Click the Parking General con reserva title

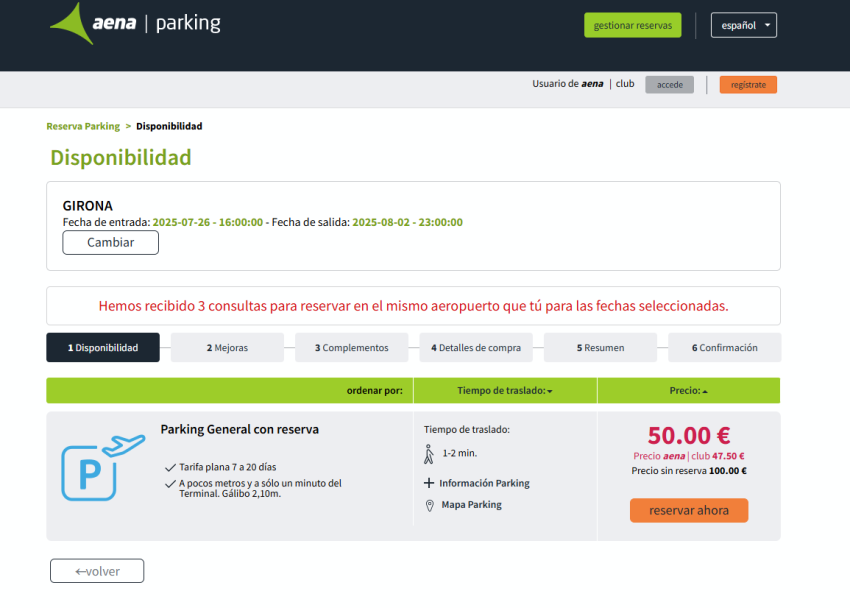[240, 429]
